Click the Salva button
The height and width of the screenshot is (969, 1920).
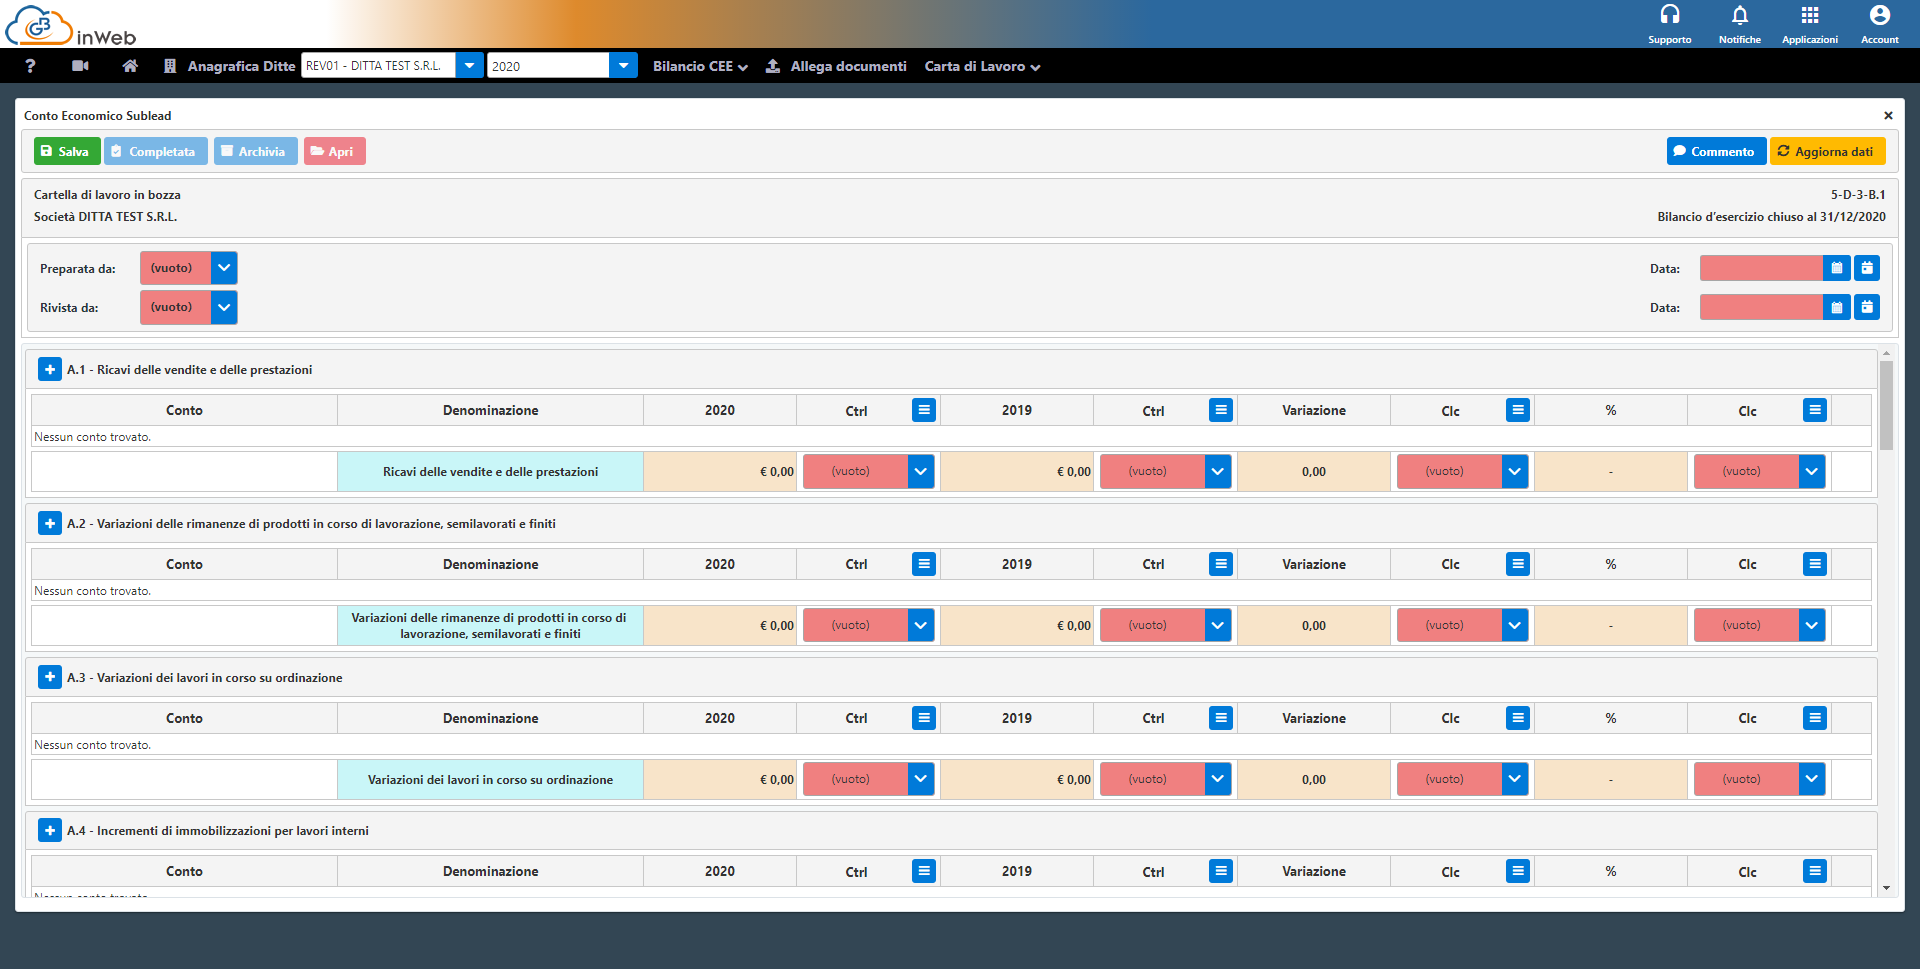click(x=67, y=151)
